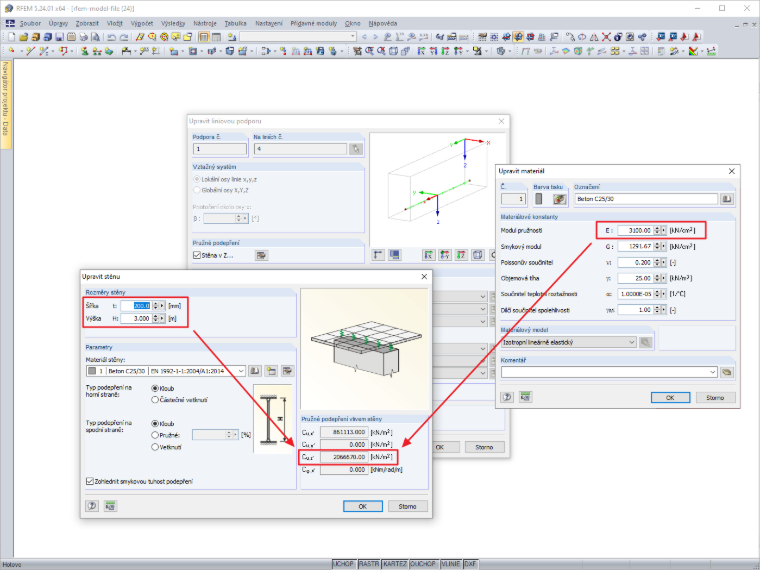
Task: Open library icon next to Označení field
Action: click(x=727, y=199)
